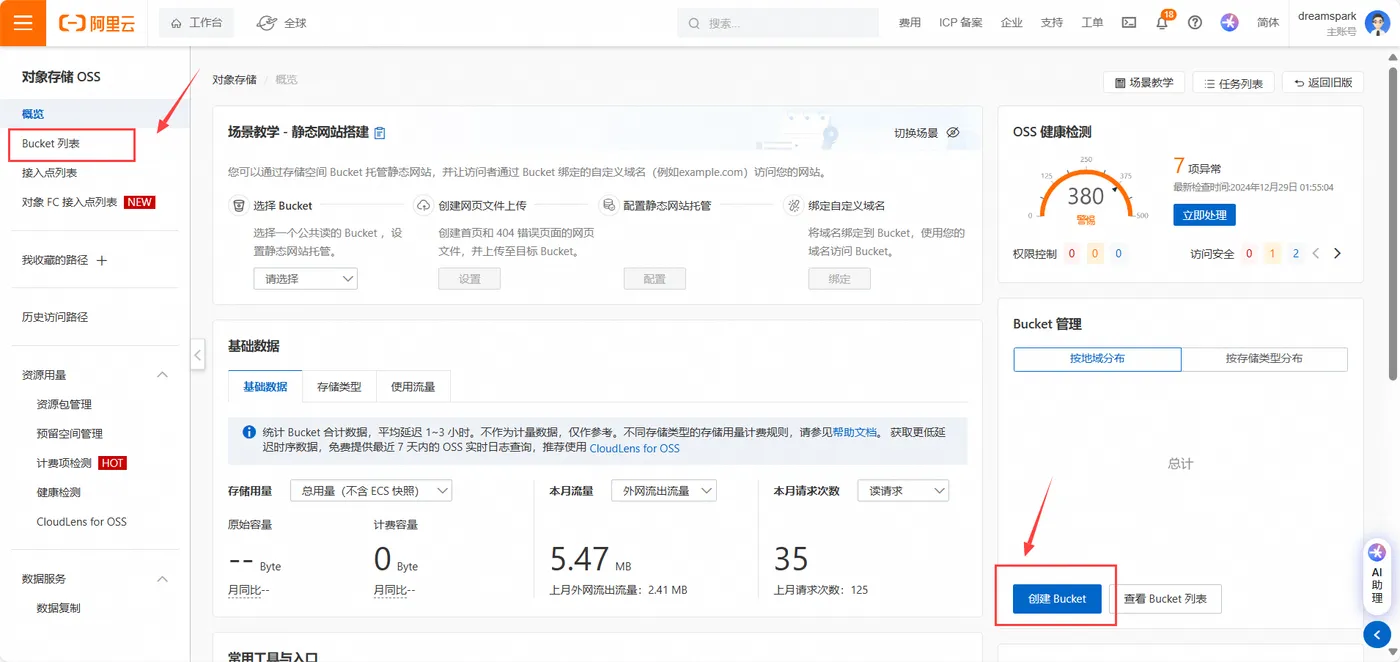Image resolution: width=1400 pixels, height=662 pixels.
Task: Open the 请选择 bucket dropdown
Action: [x=305, y=279]
